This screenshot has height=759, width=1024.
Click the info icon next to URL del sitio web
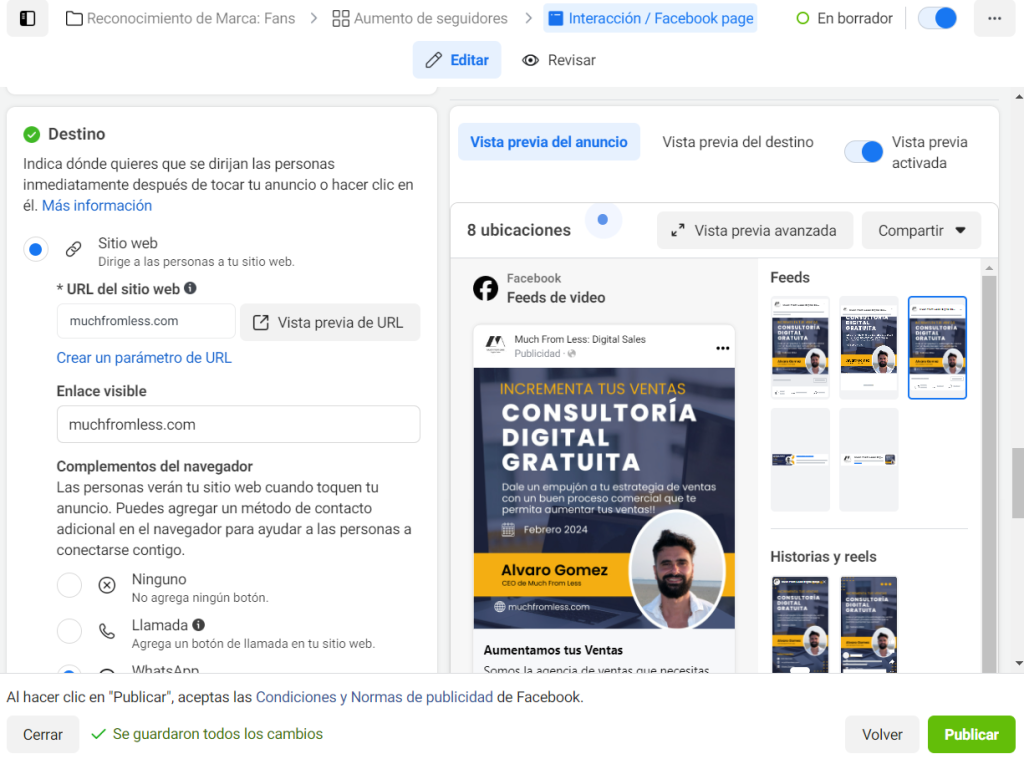click(x=190, y=288)
